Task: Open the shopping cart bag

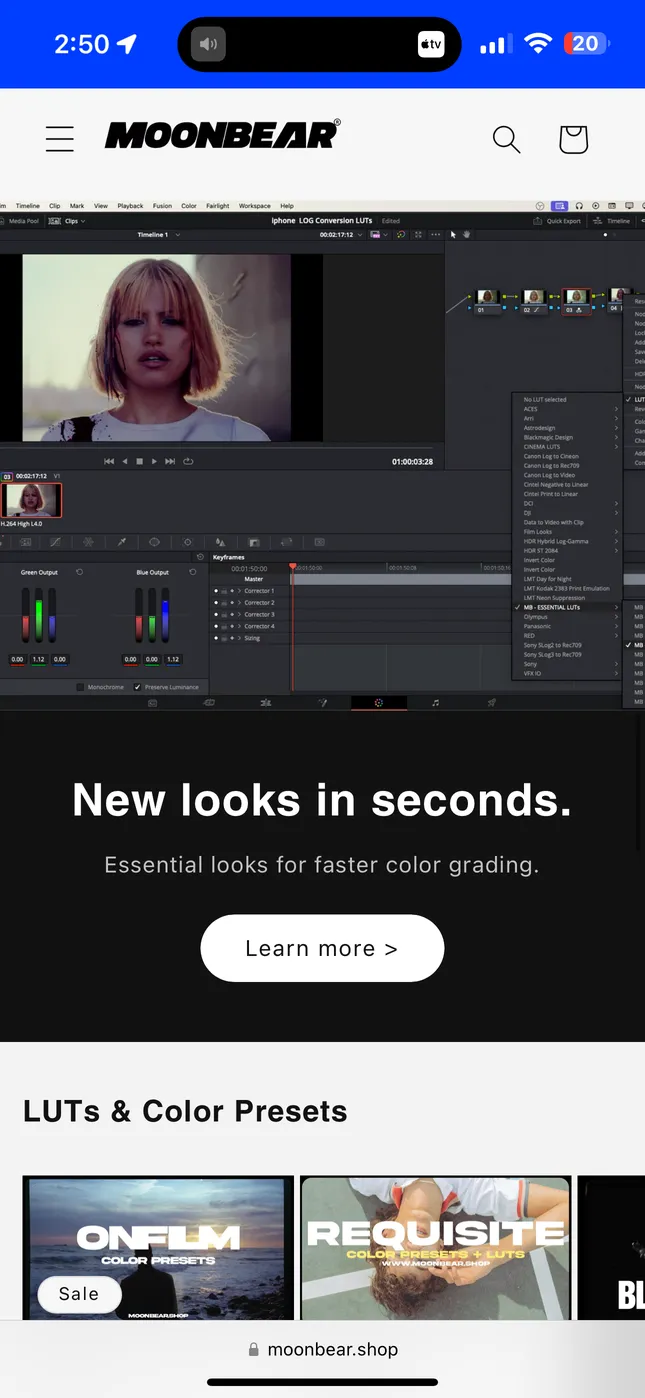Action: tap(573, 139)
